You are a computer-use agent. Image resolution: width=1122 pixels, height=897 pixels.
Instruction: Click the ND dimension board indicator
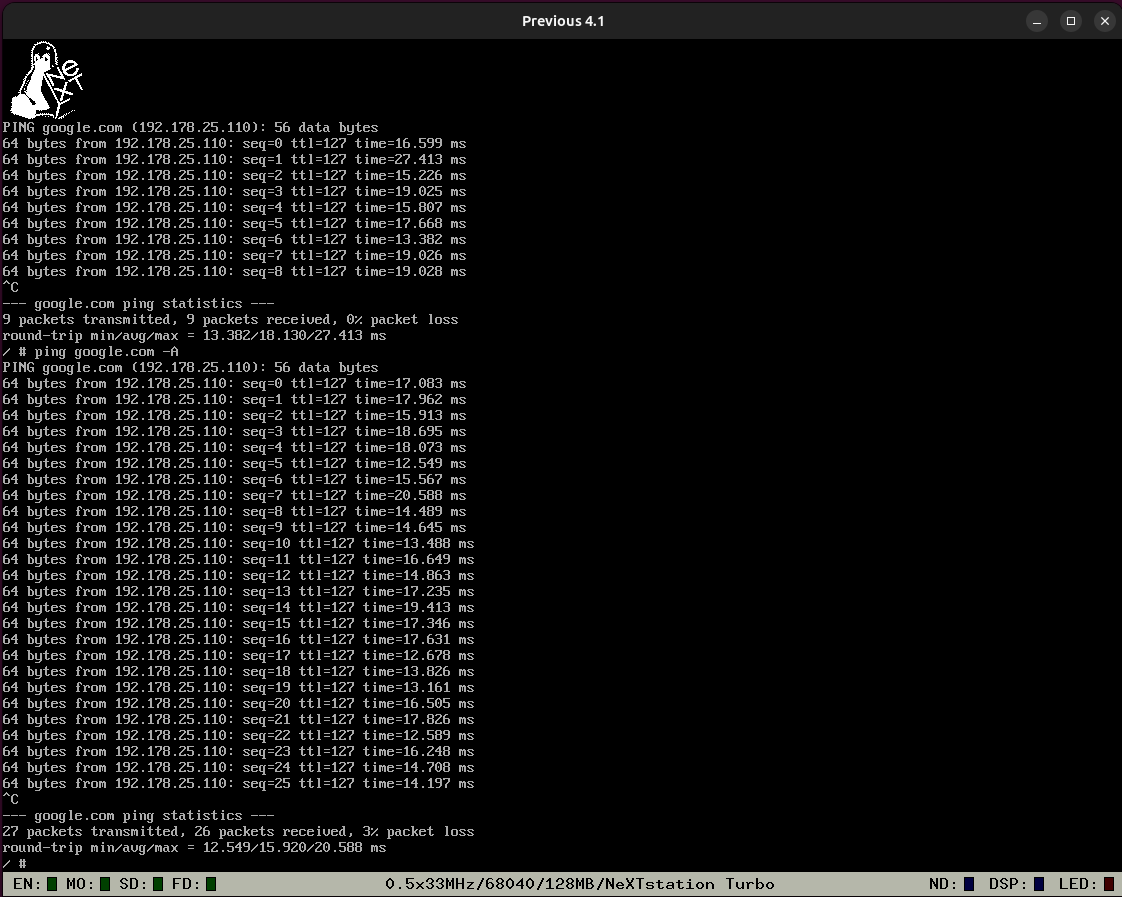coord(969,884)
